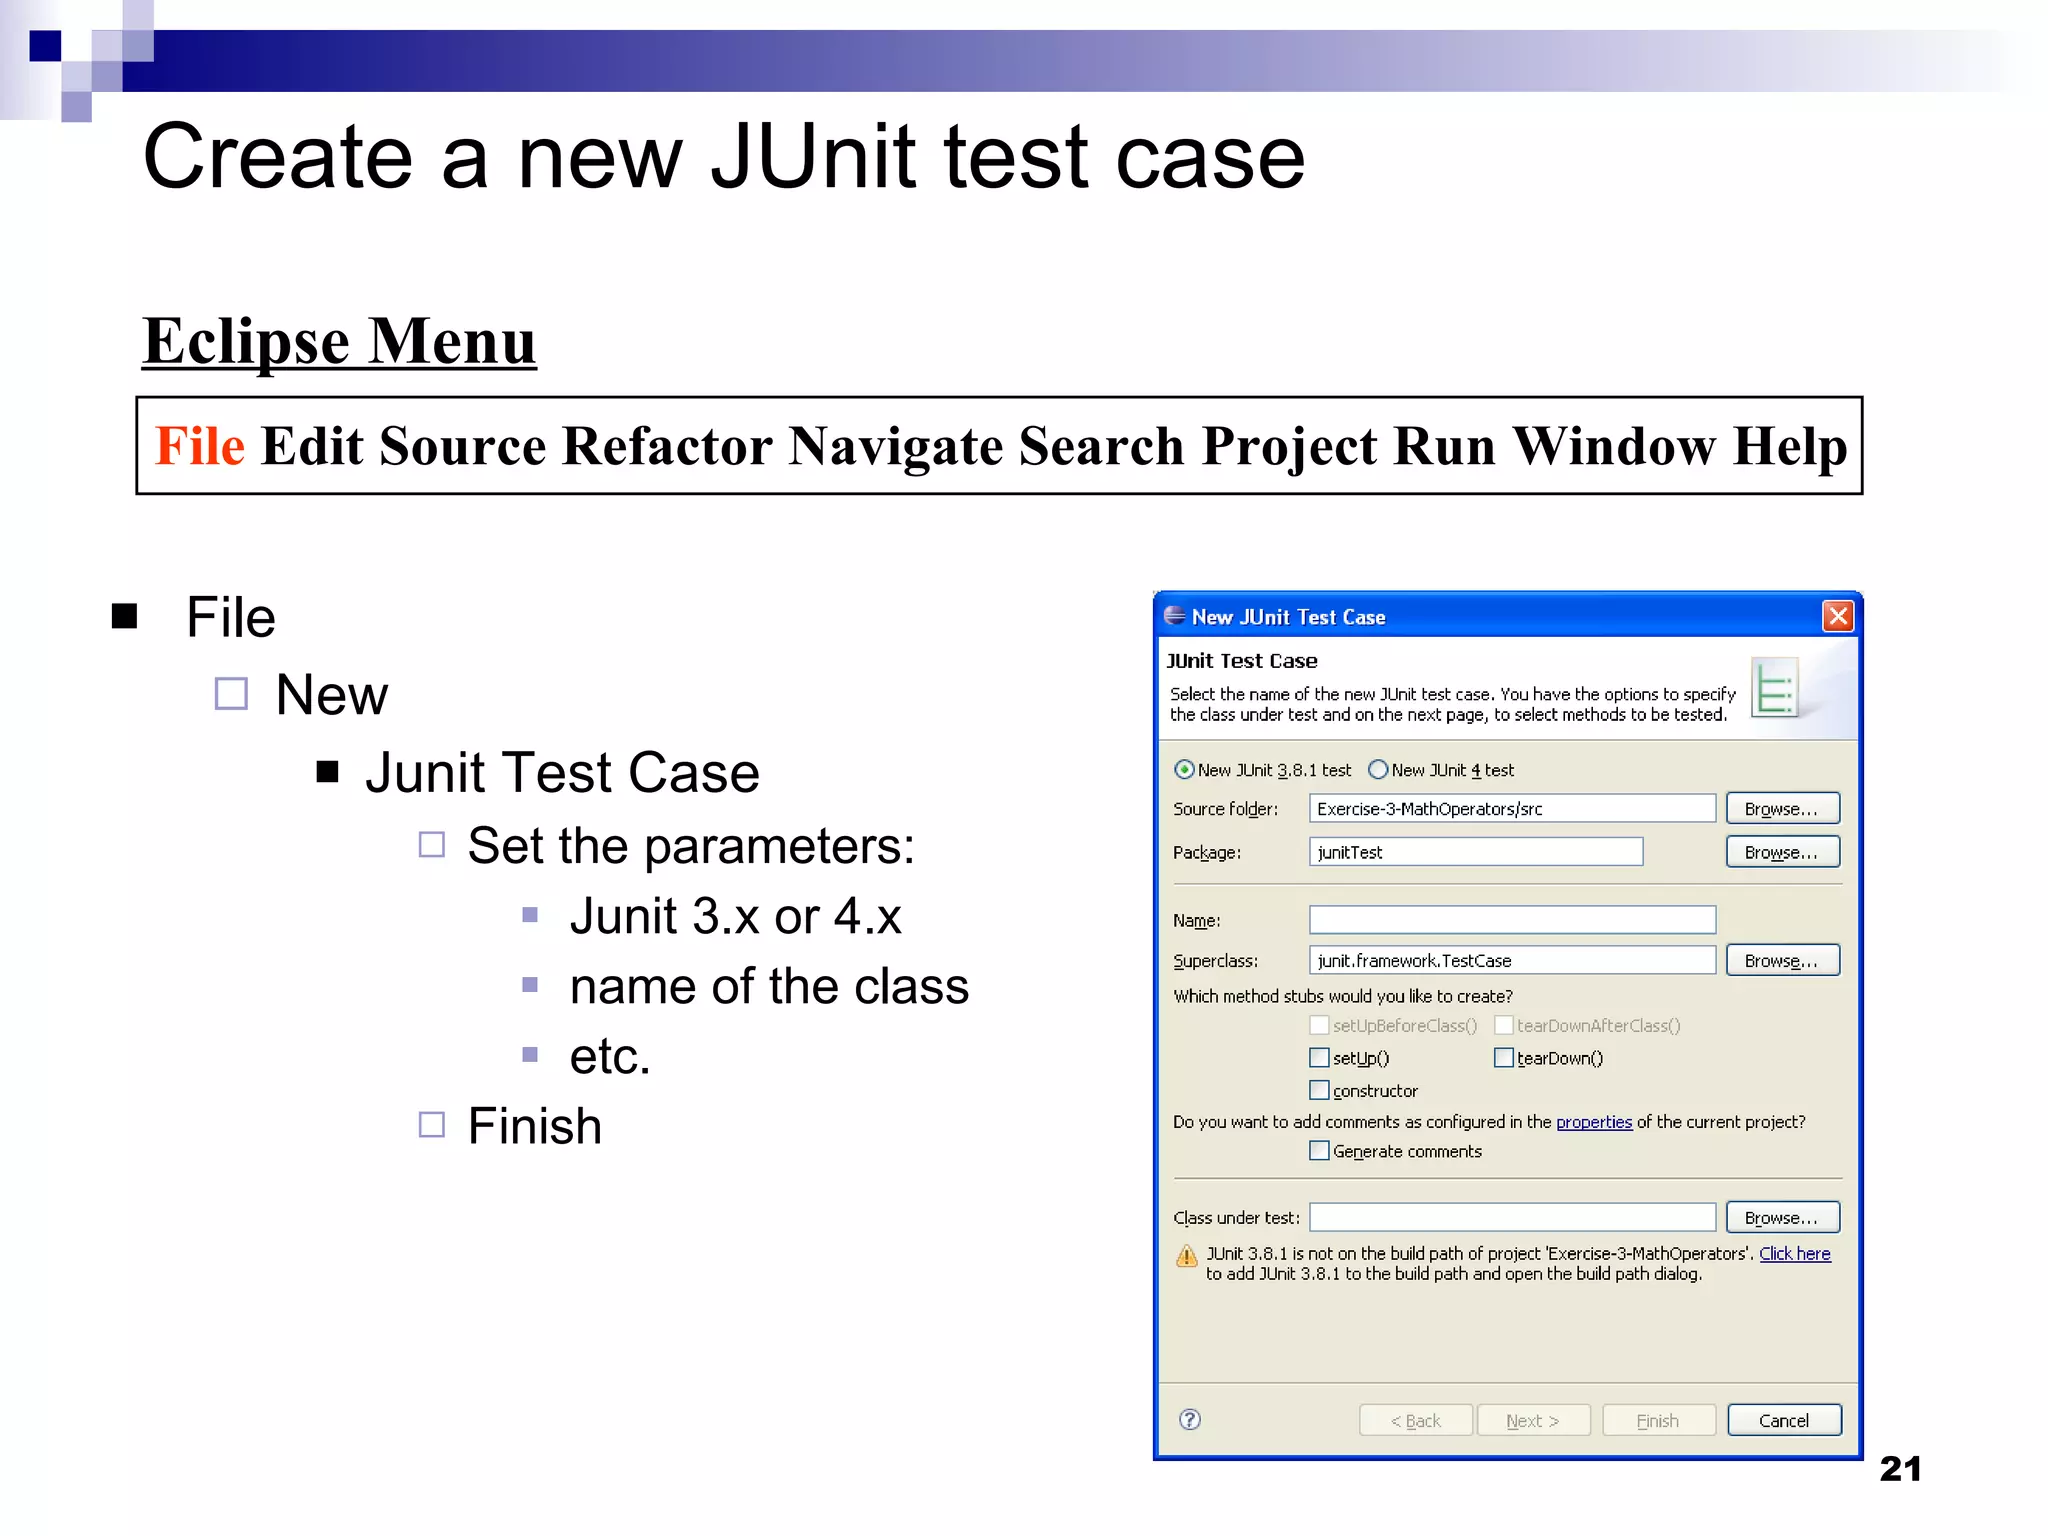Image resolution: width=2048 pixels, height=1536 pixels.
Task: Focus the Class under test input field
Action: click(1512, 1217)
